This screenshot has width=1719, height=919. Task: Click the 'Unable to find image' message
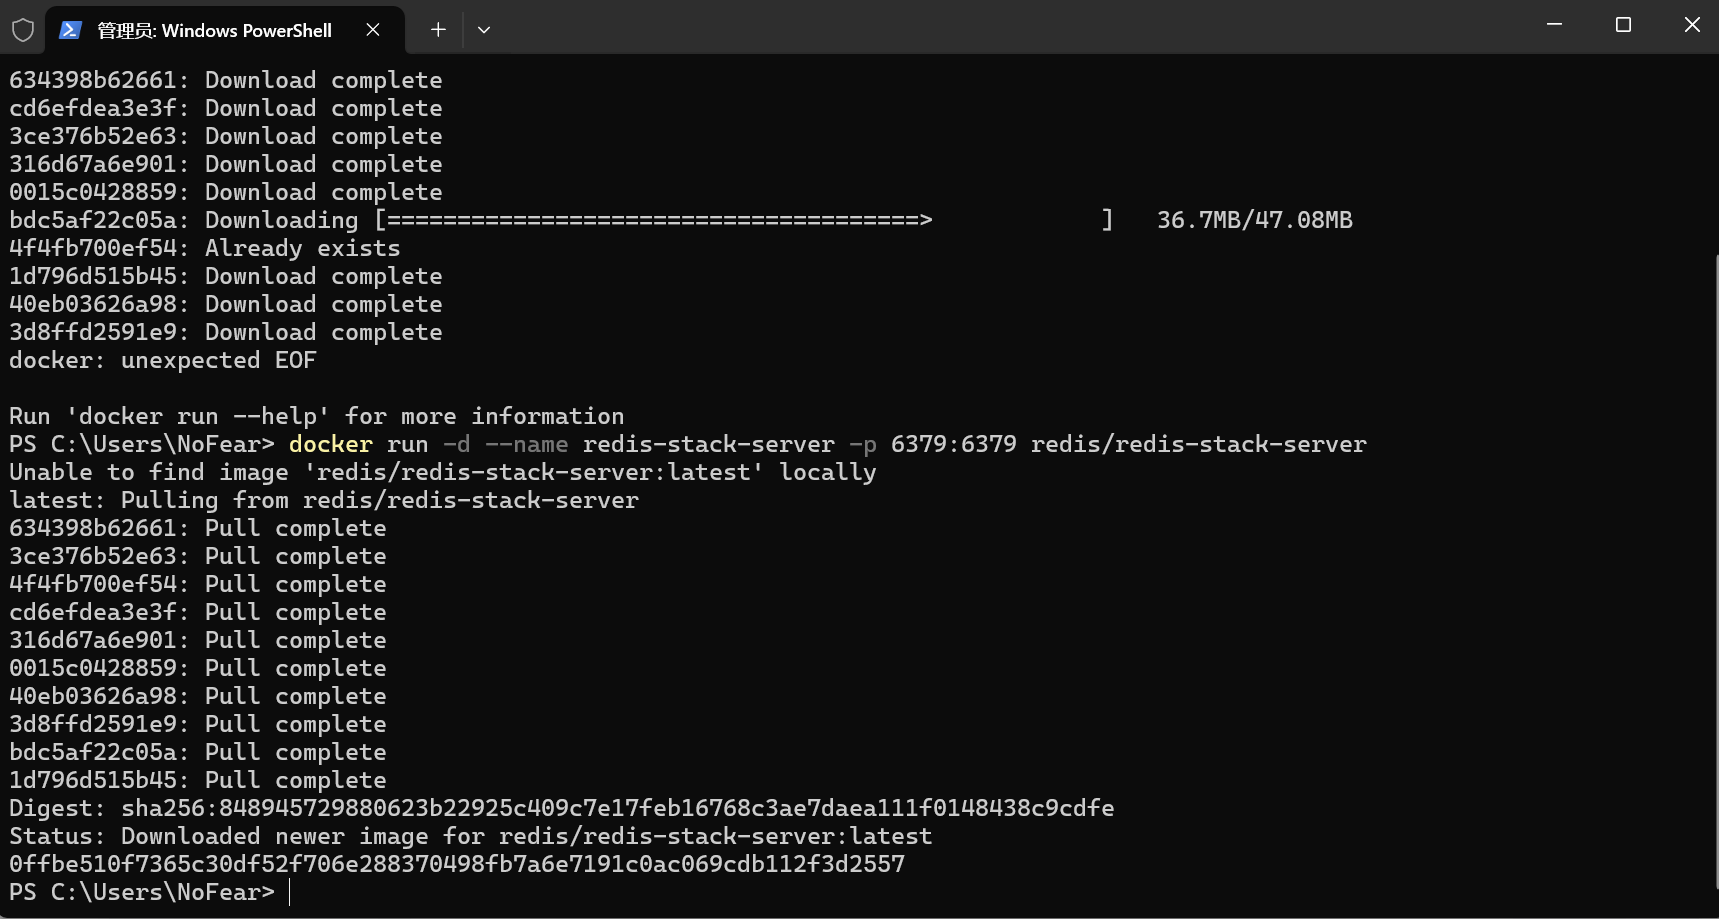pos(440,471)
